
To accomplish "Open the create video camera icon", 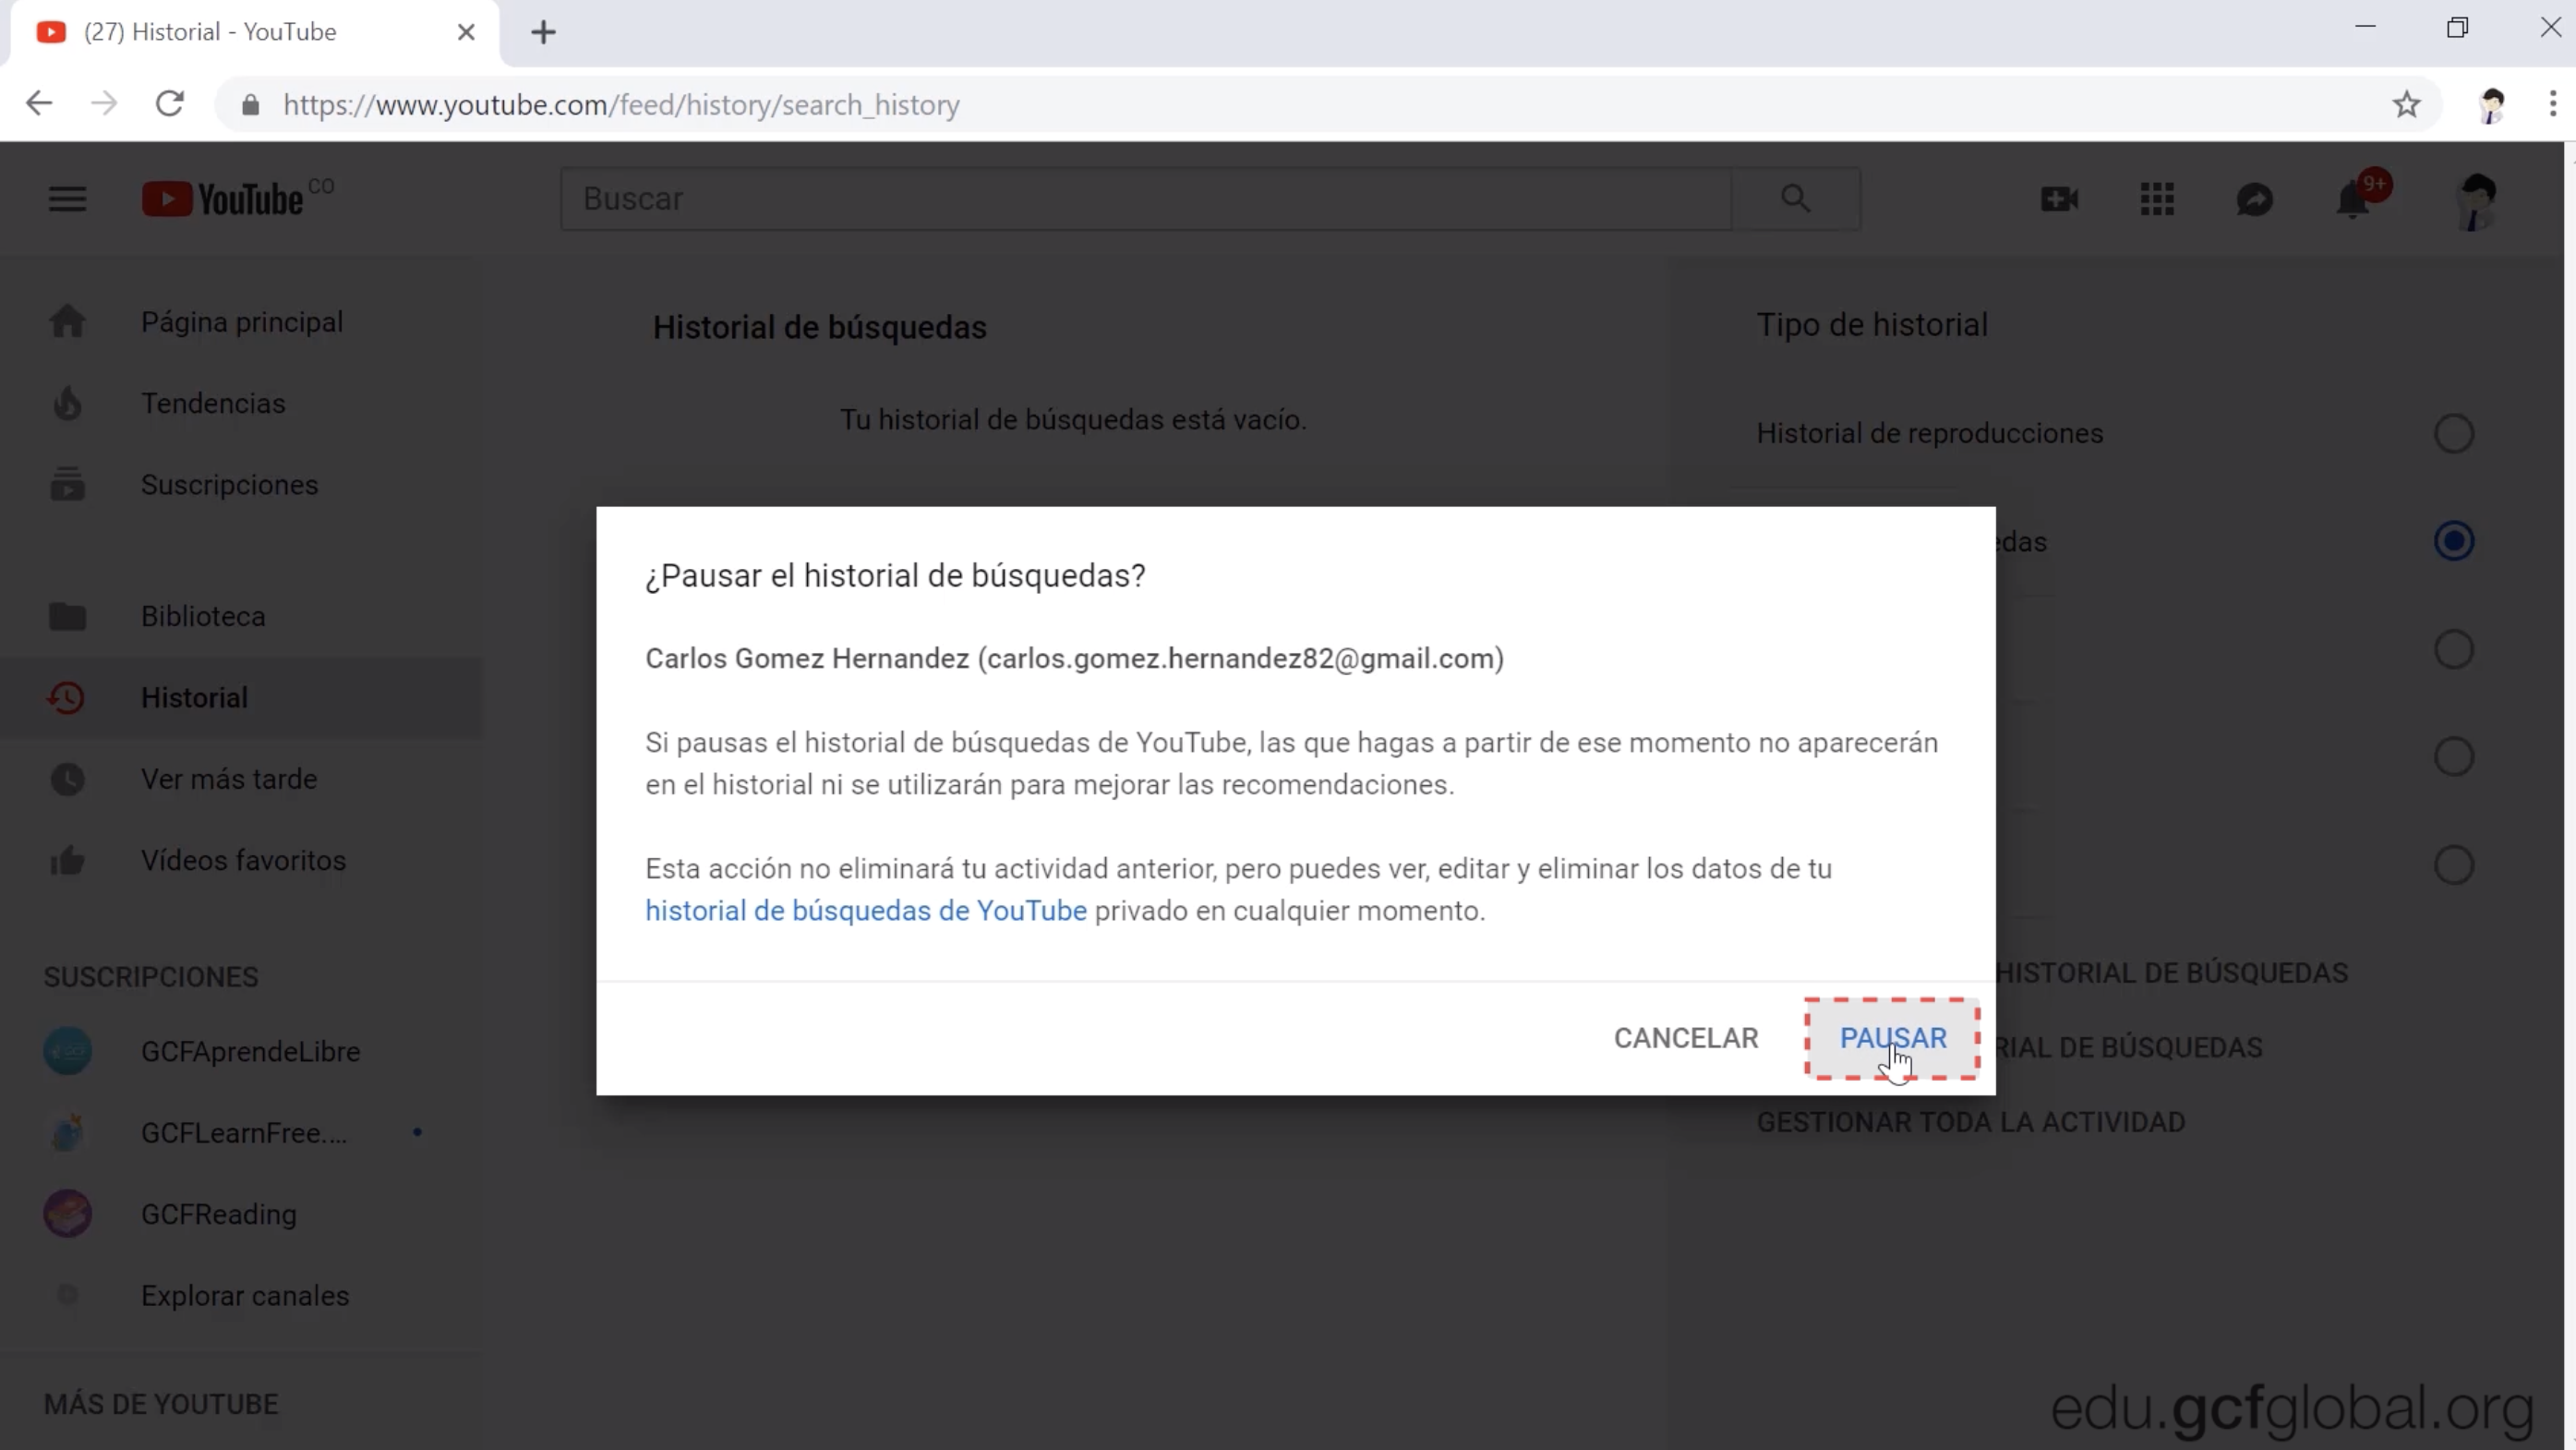I will 2059,199.
